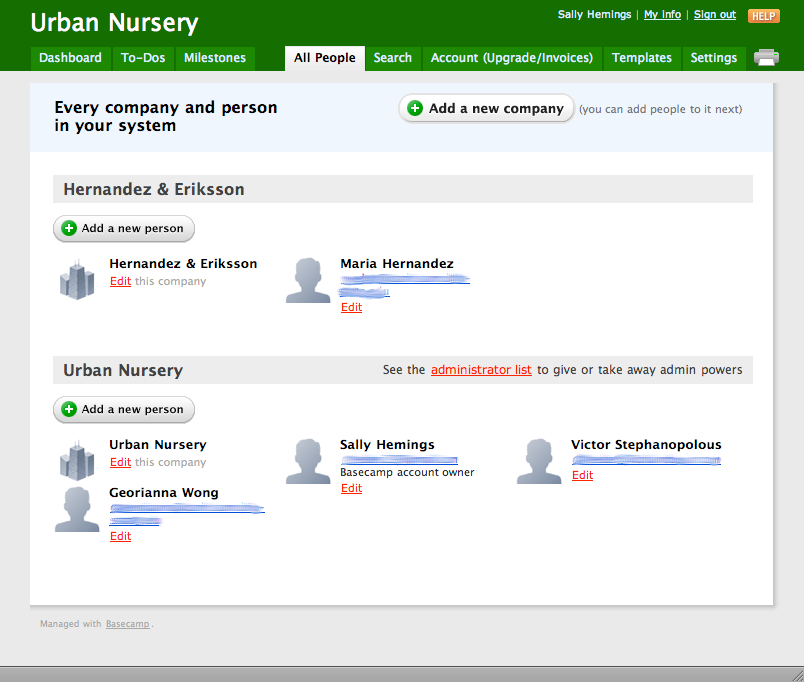Image resolution: width=804 pixels, height=682 pixels.
Task: Click green plus on Add a new company
Action: pos(415,108)
